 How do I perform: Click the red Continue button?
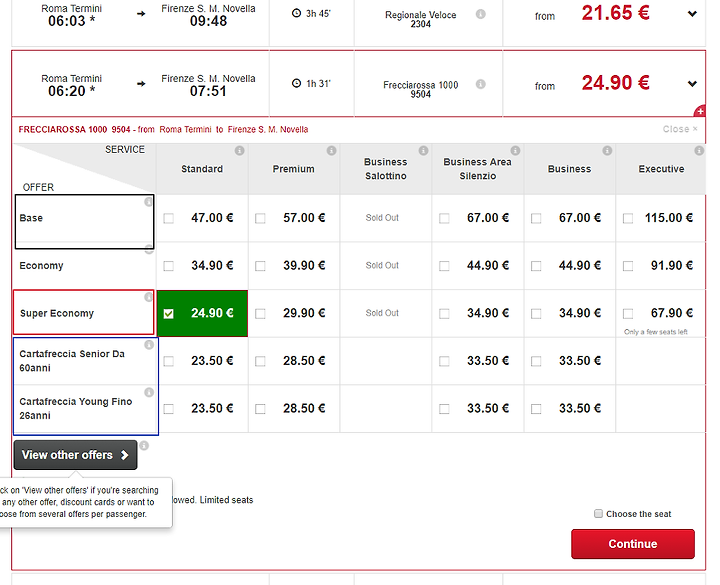coord(633,544)
